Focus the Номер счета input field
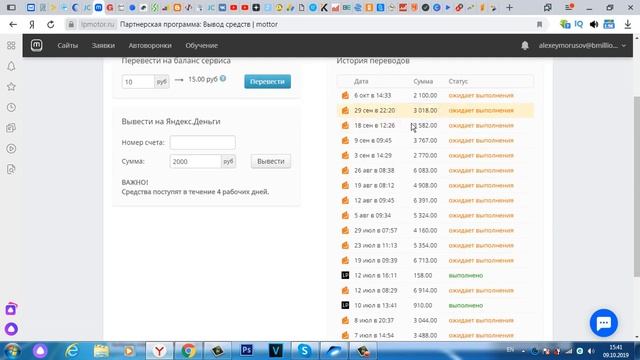The width and height of the screenshot is (640, 360). click(x=202, y=142)
